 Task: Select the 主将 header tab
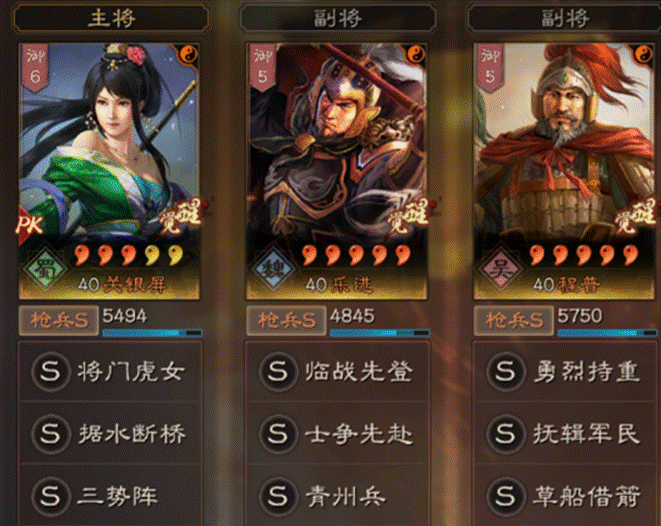pyautogui.click(x=112, y=18)
